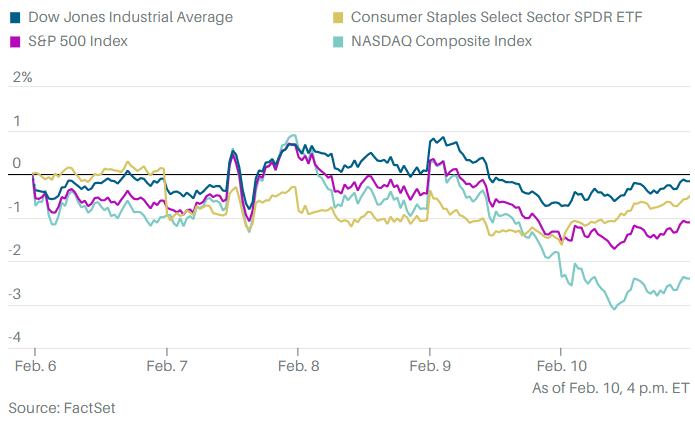The image size is (695, 426).
Task: Click the dark blue Dow Jones legend swatch
Action: click(15, 17)
